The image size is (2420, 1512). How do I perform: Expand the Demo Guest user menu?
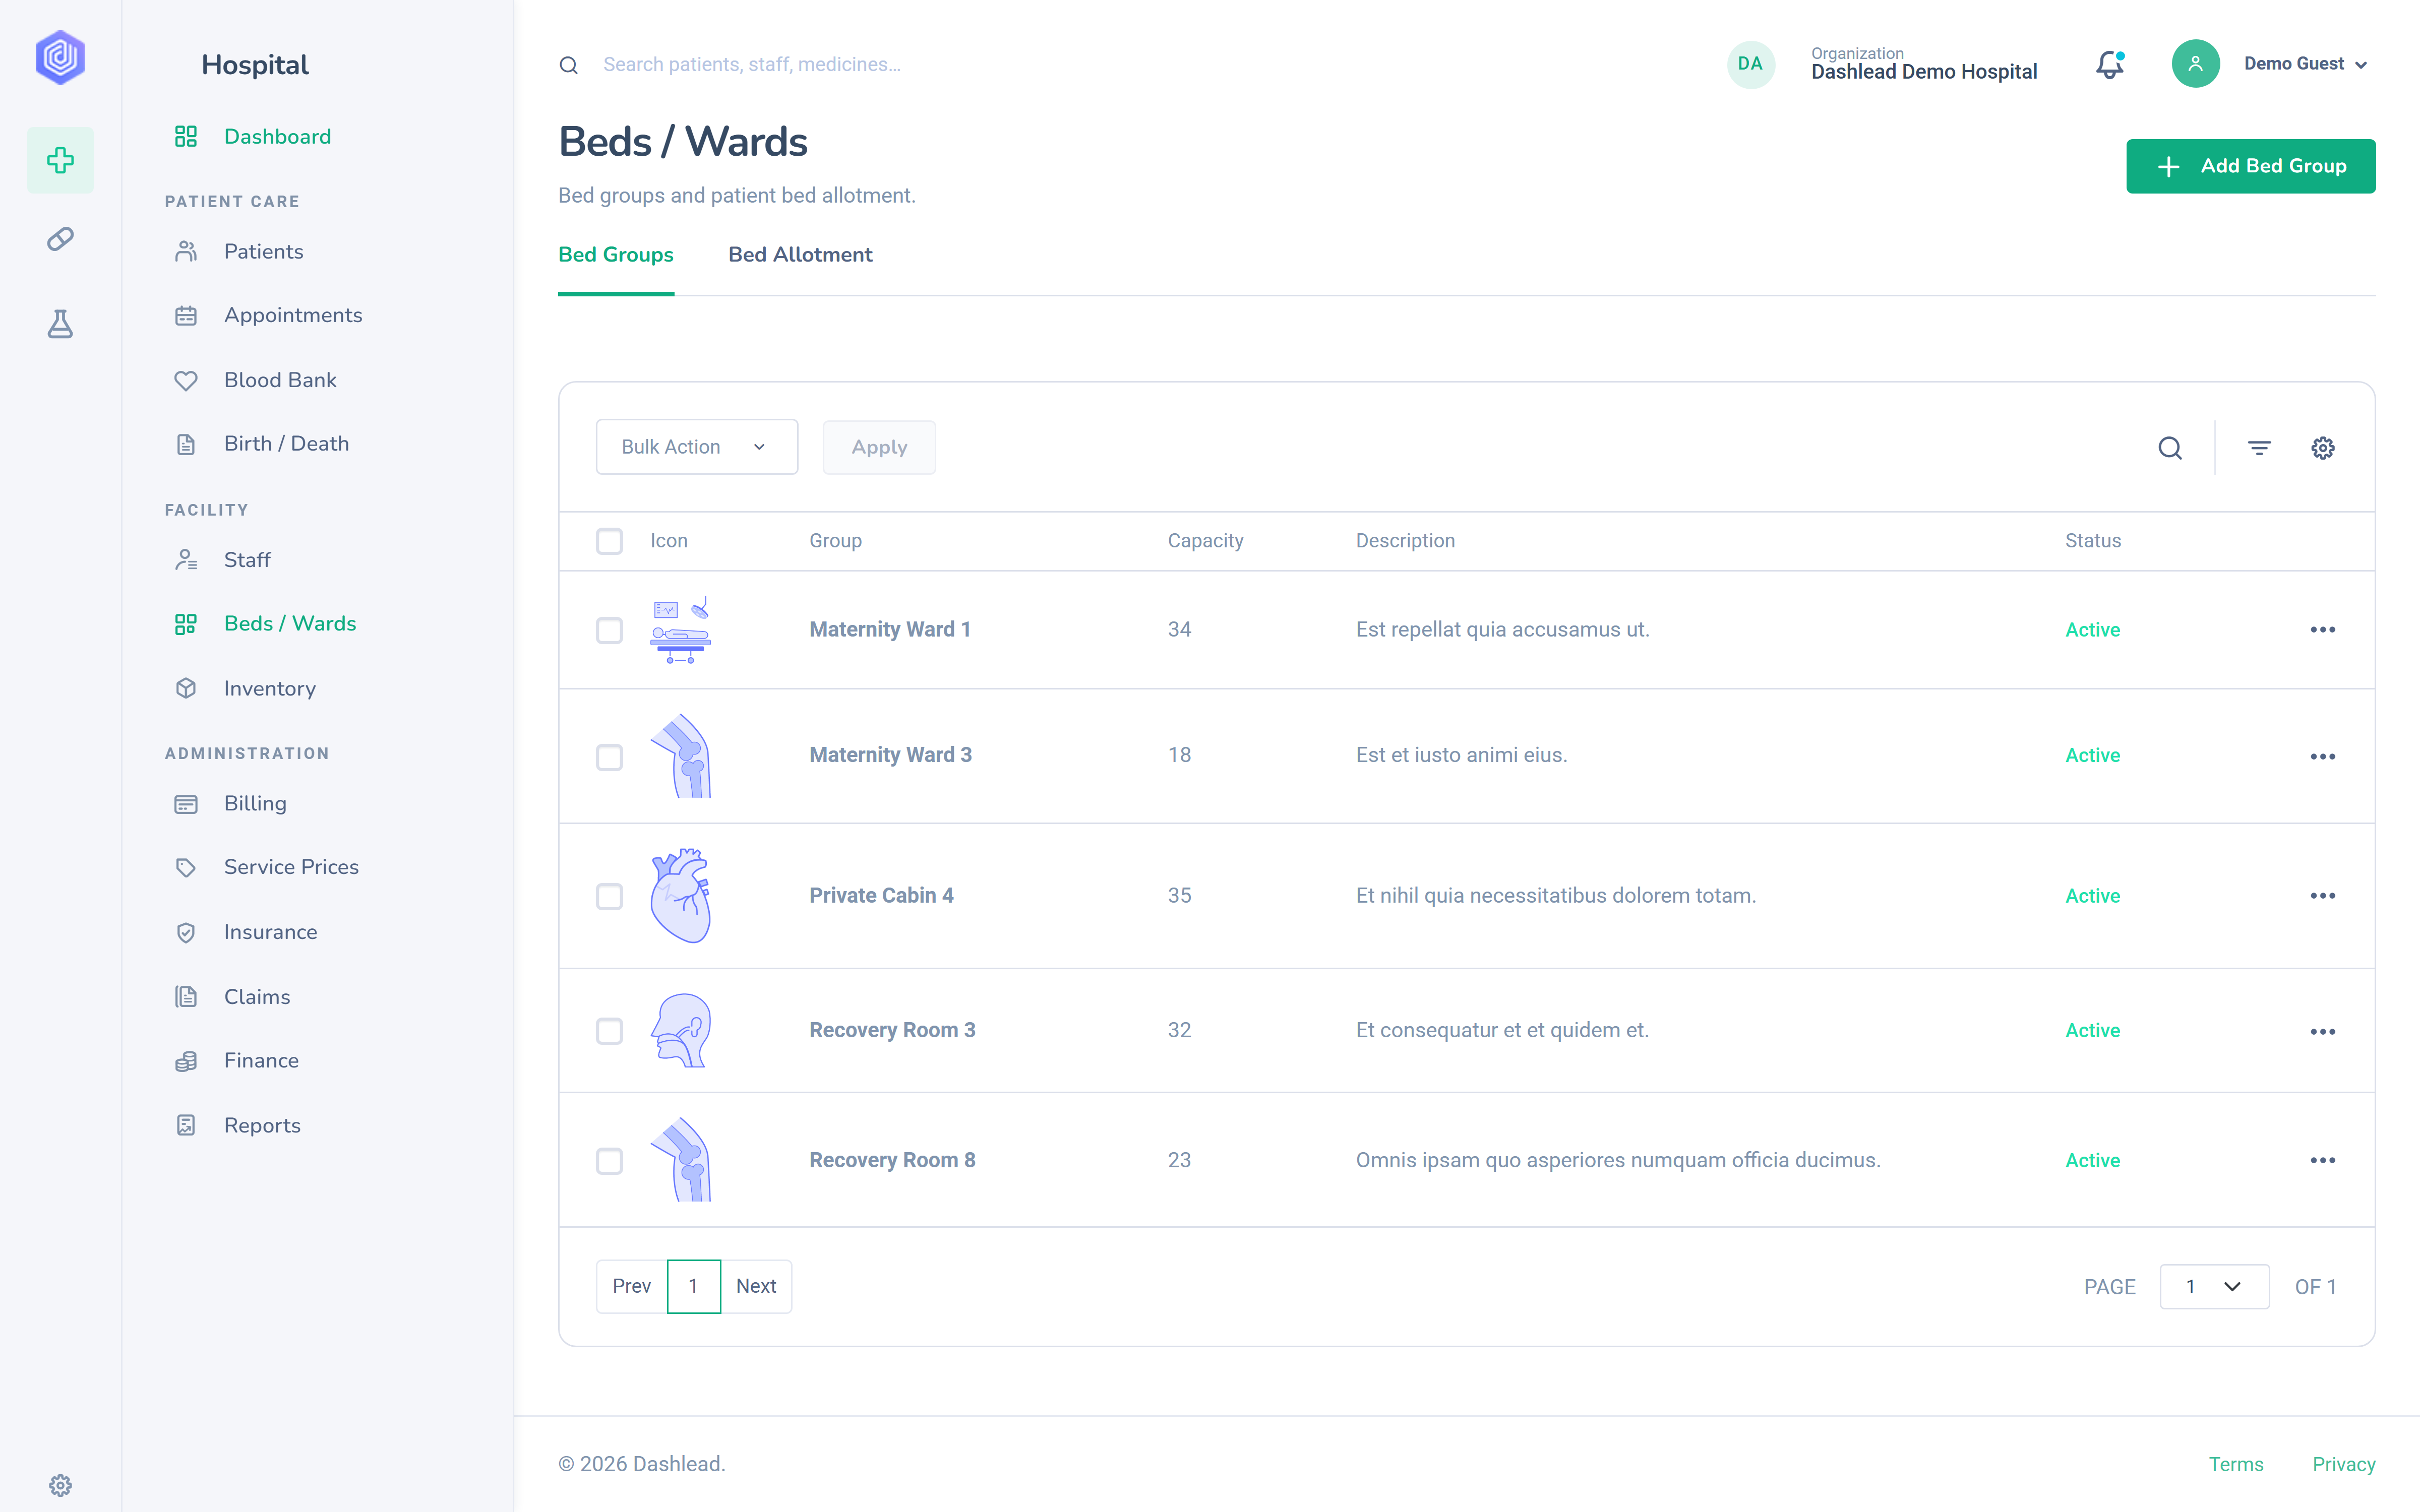(x=2305, y=64)
